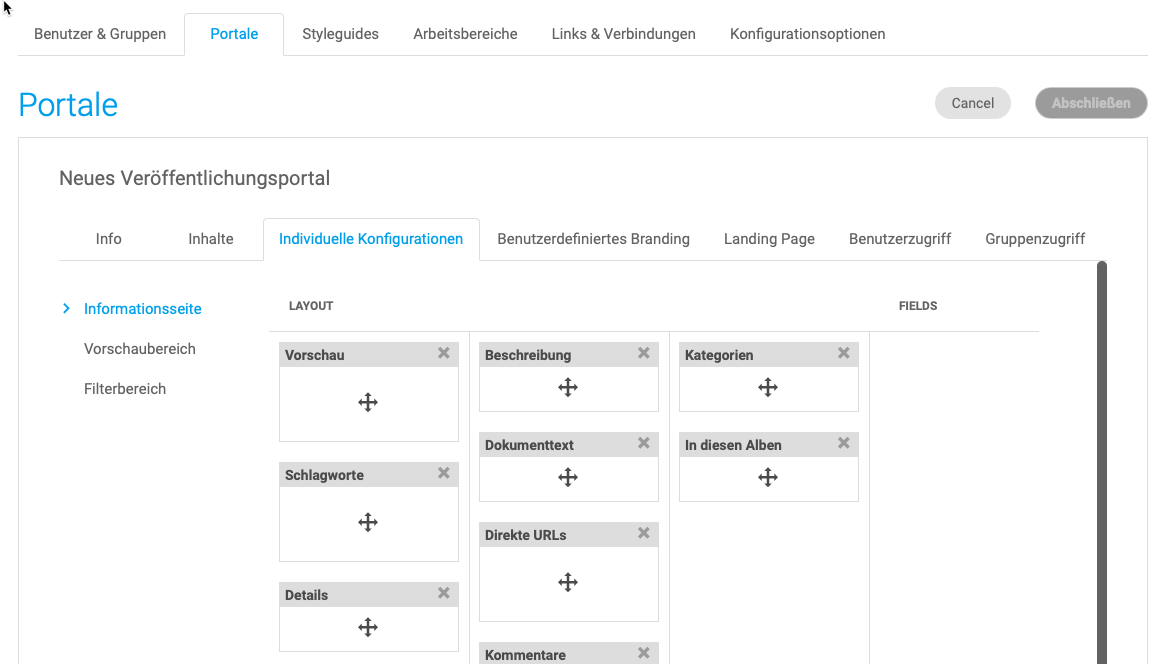Go to Links & Verbindungen tab
1168x664 pixels.
[623, 34]
